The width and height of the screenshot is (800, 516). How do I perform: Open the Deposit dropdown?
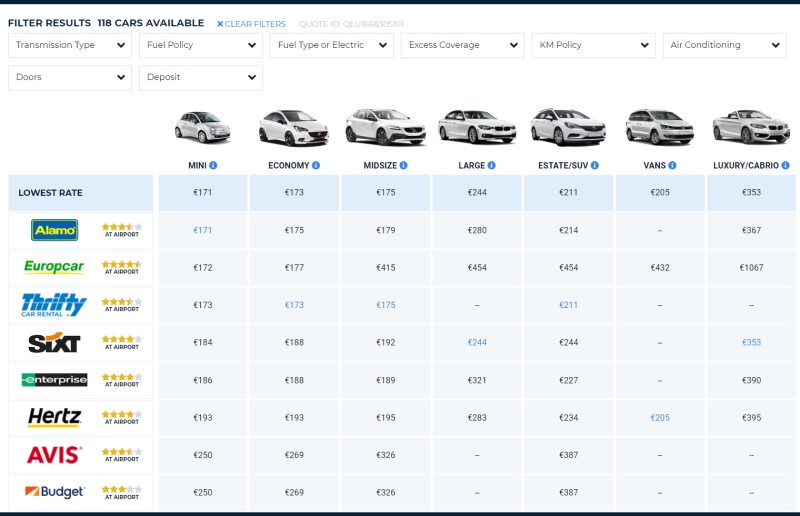click(x=201, y=78)
